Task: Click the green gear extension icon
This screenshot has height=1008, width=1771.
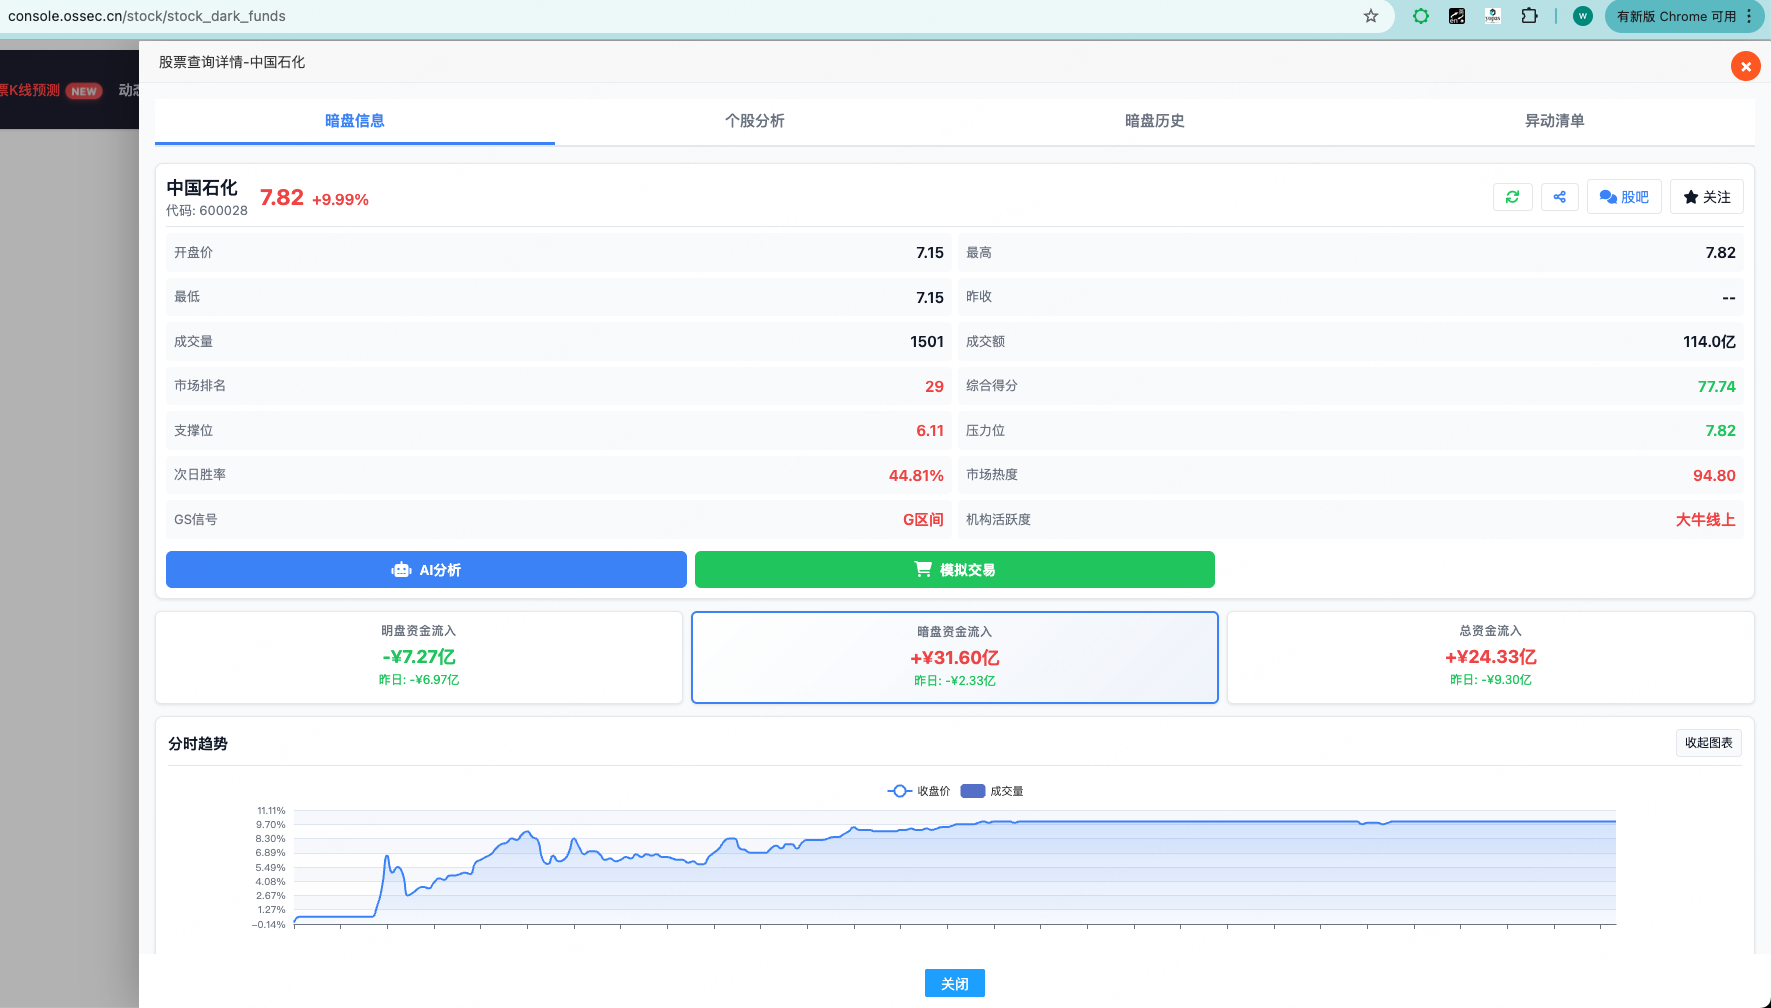Action: coord(1421,16)
